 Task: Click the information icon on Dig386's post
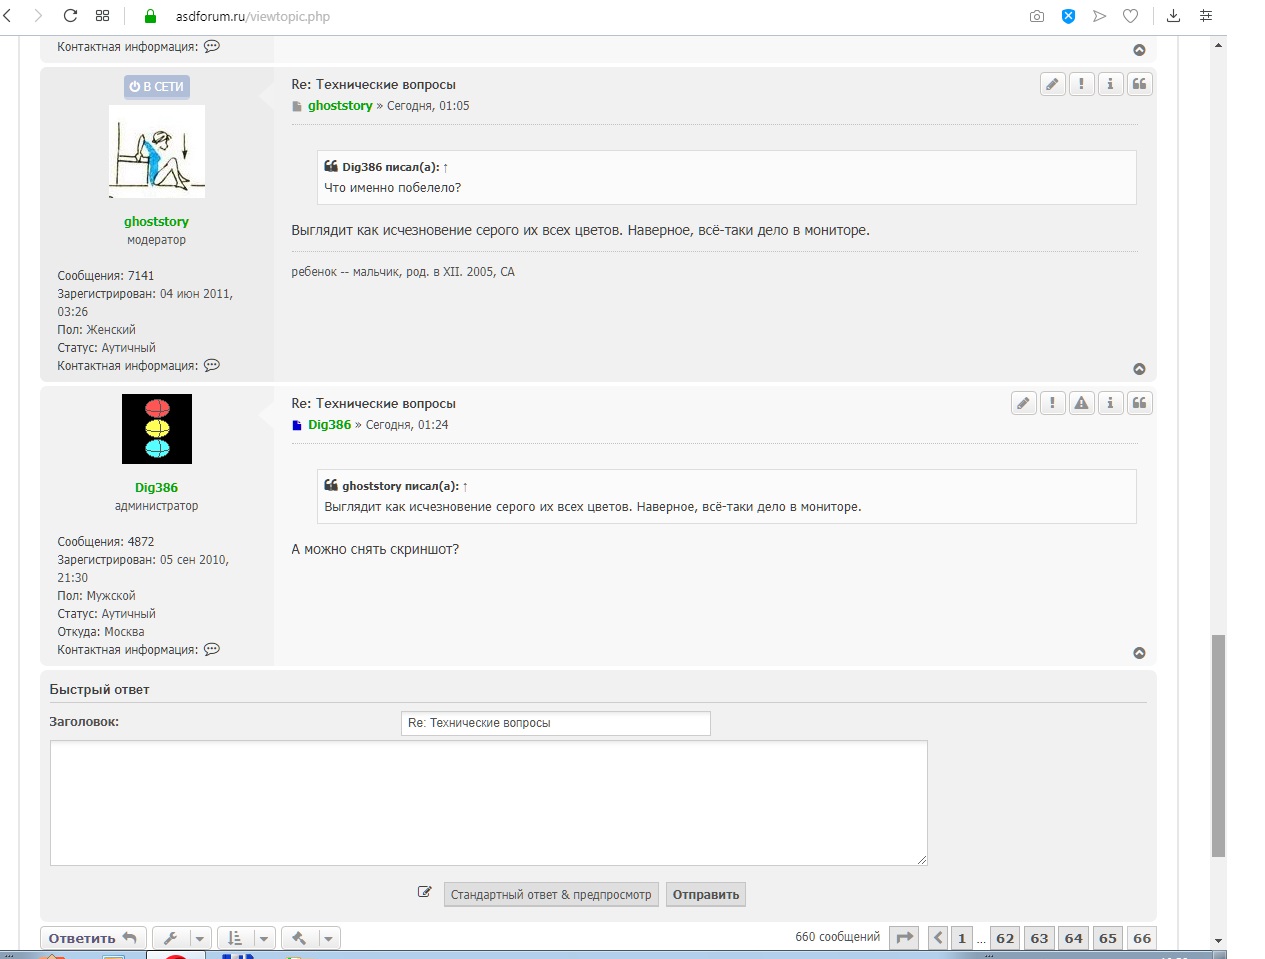(1110, 404)
